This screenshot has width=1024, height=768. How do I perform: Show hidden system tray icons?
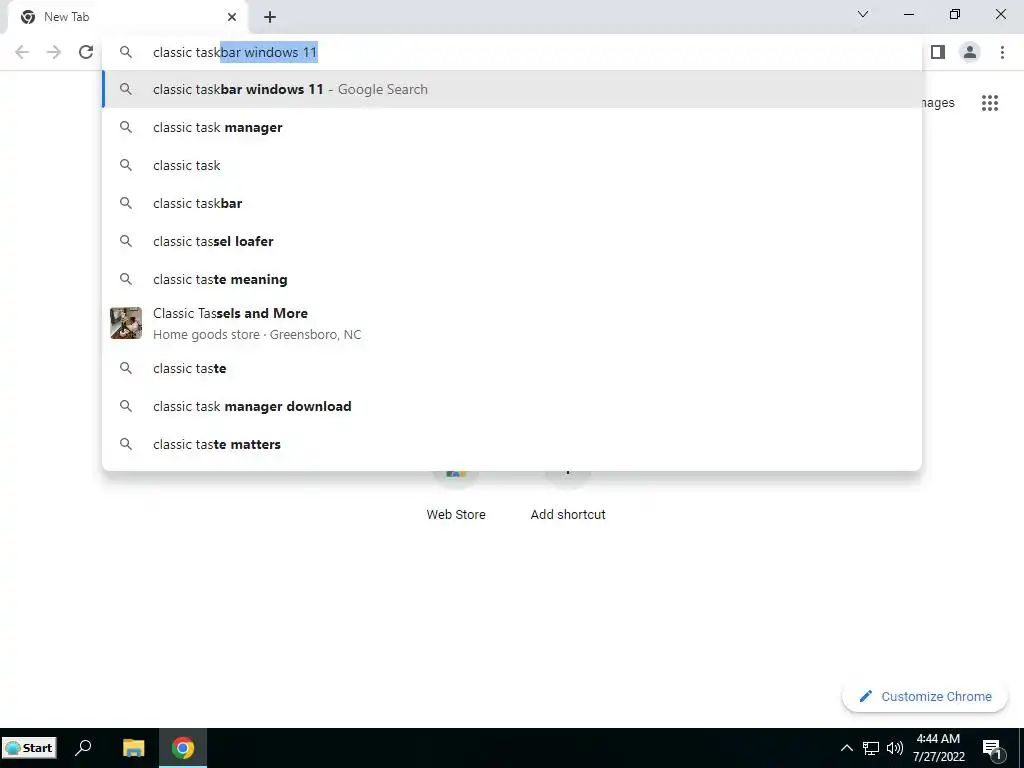pyautogui.click(x=846, y=748)
